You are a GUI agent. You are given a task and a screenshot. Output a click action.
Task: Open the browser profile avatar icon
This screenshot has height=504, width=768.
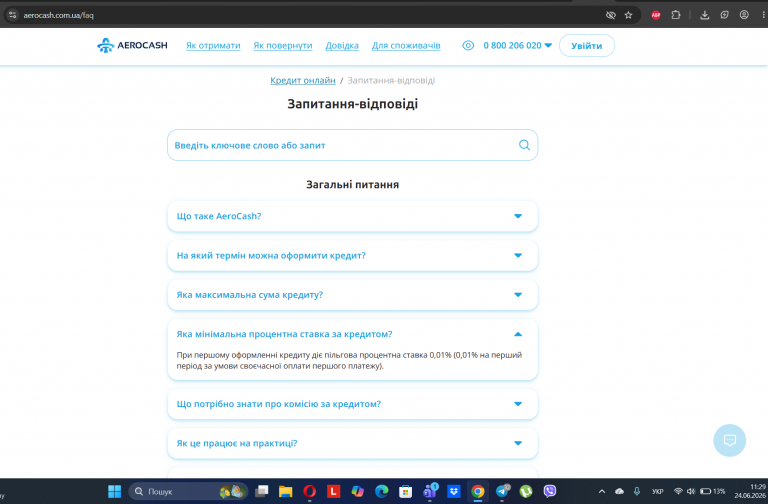pos(744,15)
